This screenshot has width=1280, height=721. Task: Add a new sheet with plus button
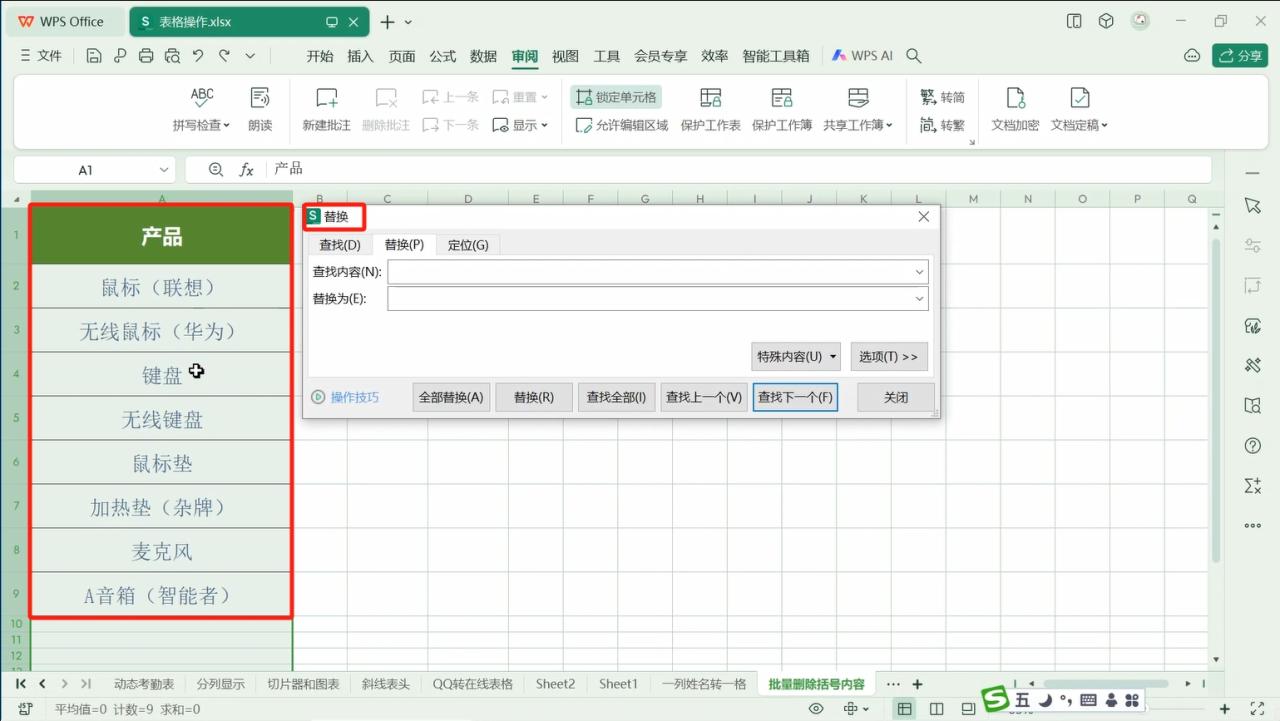917,684
